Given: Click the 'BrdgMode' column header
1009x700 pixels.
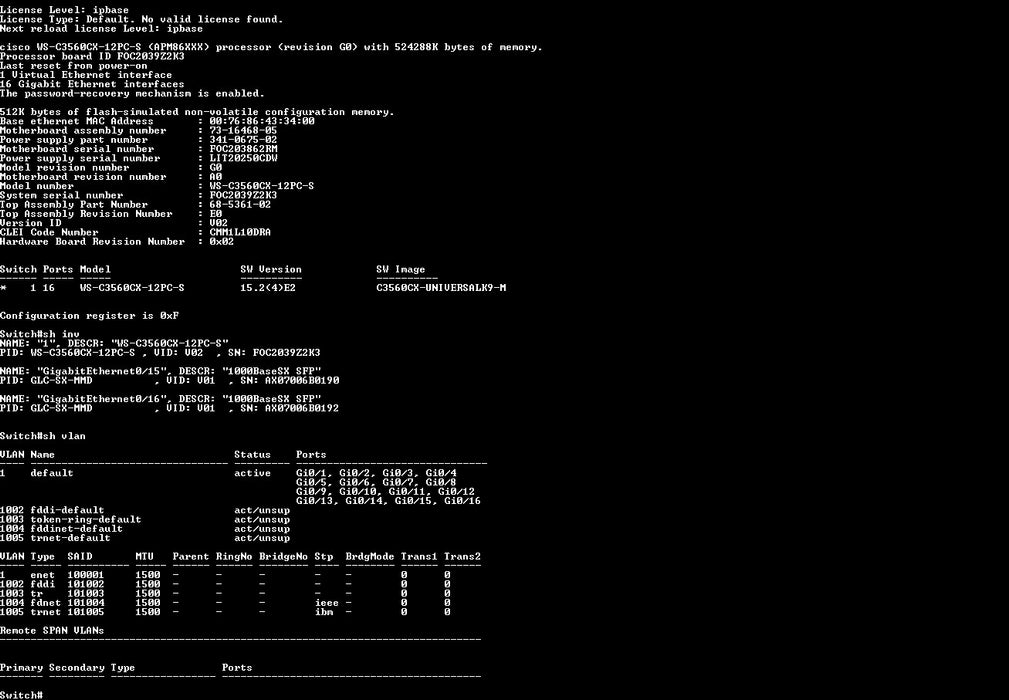Looking at the screenshot, I should click(x=369, y=557).
